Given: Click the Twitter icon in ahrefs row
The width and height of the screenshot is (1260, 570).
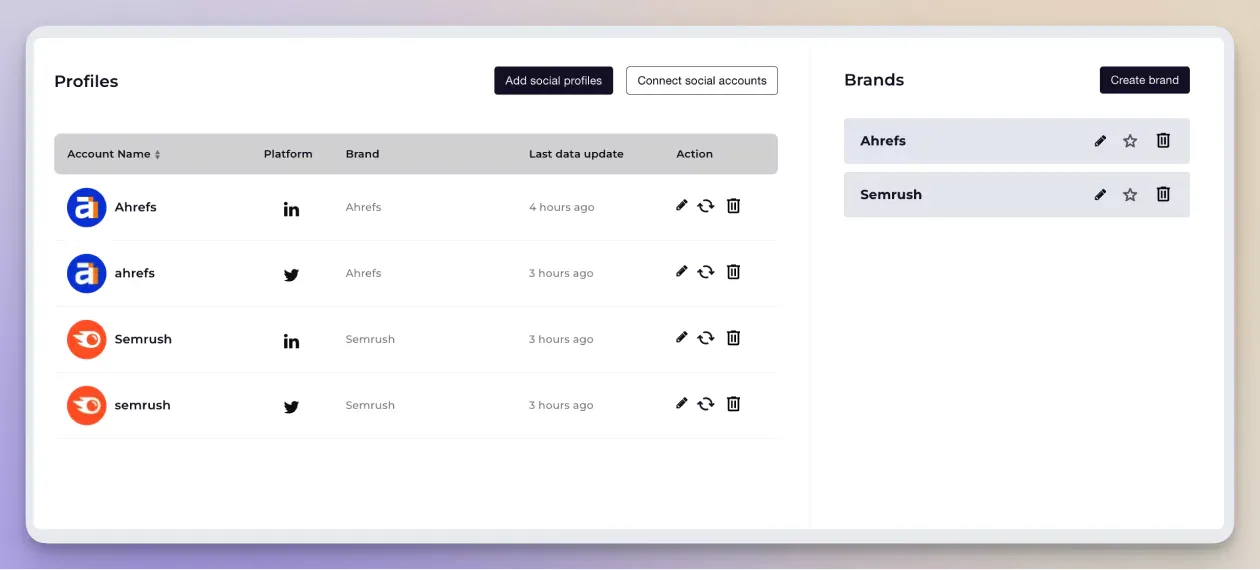Looking at the screenshot, I should click(291, 275).
